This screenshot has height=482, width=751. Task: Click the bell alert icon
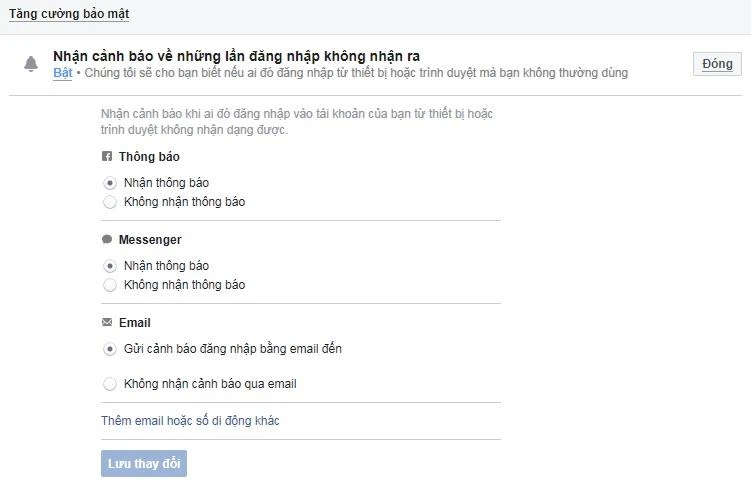[x=31, y=65]
